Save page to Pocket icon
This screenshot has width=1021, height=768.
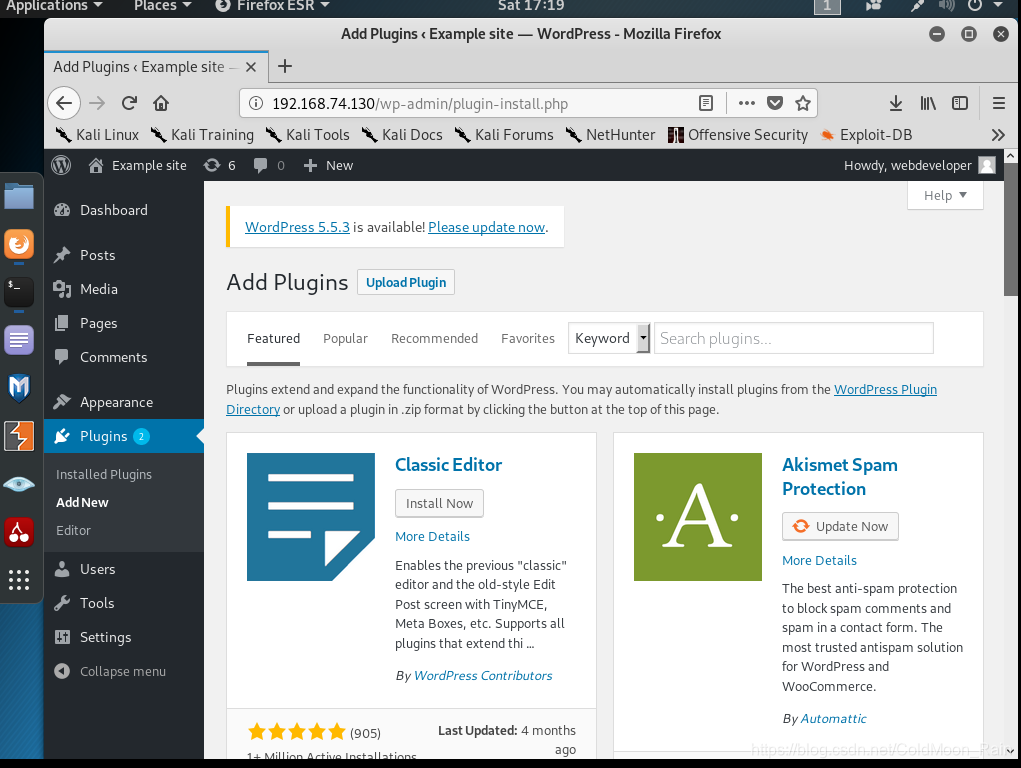pyautogui.click(x=775, y=103)
